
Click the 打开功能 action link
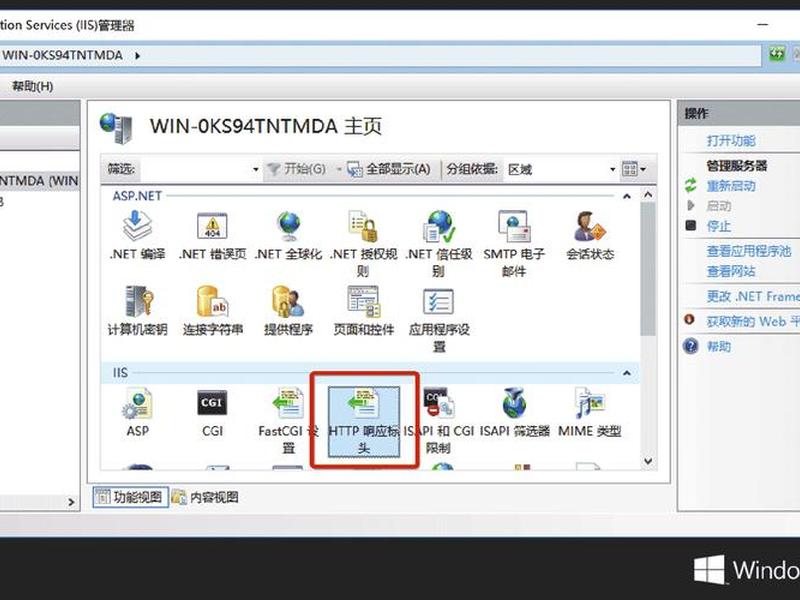[731, 141]
